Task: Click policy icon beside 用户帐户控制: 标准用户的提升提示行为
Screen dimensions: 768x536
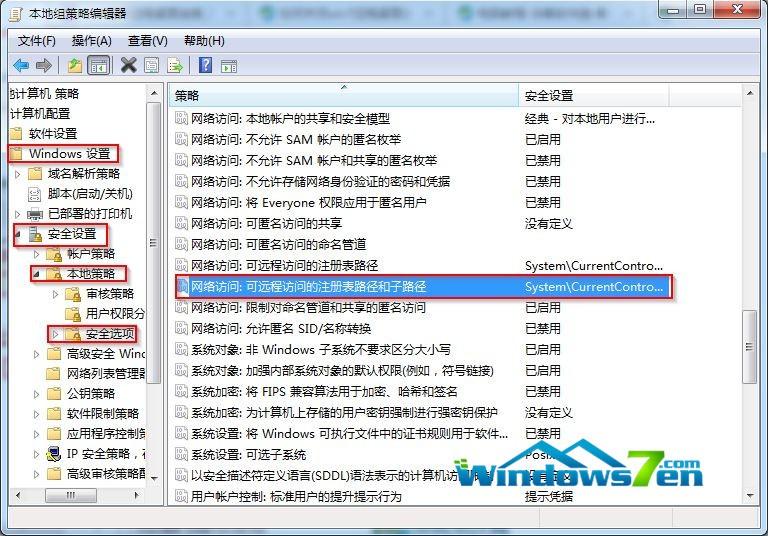Action: pyautogui.click(x=181, y=496)
